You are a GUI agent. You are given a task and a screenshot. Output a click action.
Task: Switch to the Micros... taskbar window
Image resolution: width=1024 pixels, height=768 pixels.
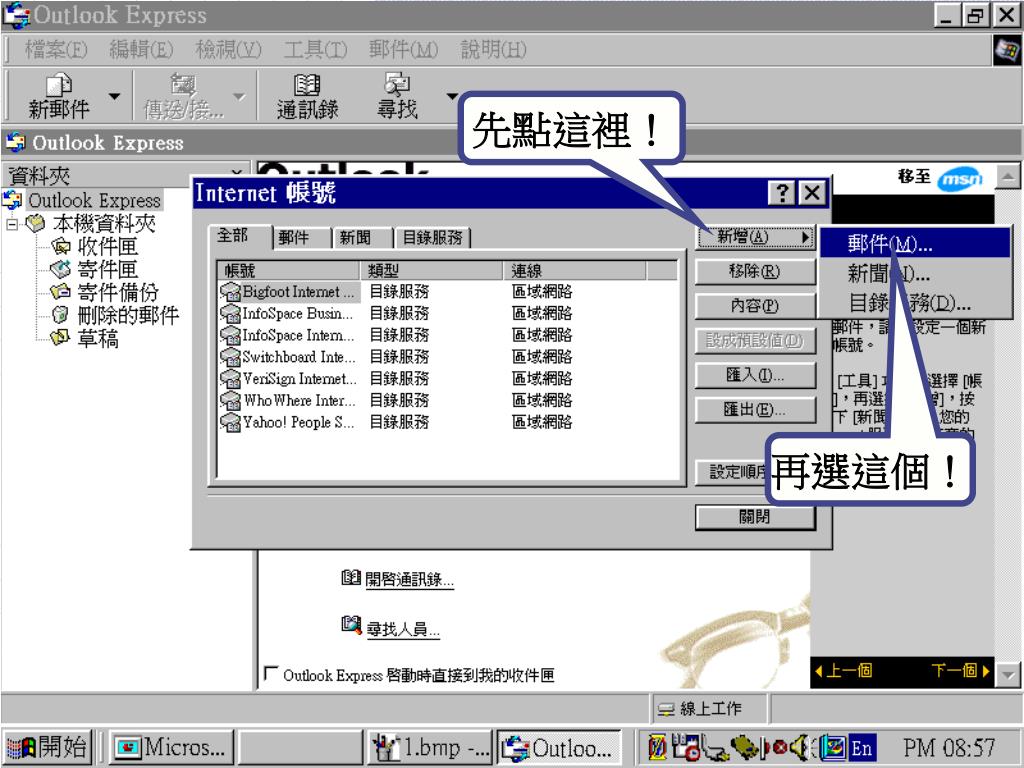[x=171, y=747]
